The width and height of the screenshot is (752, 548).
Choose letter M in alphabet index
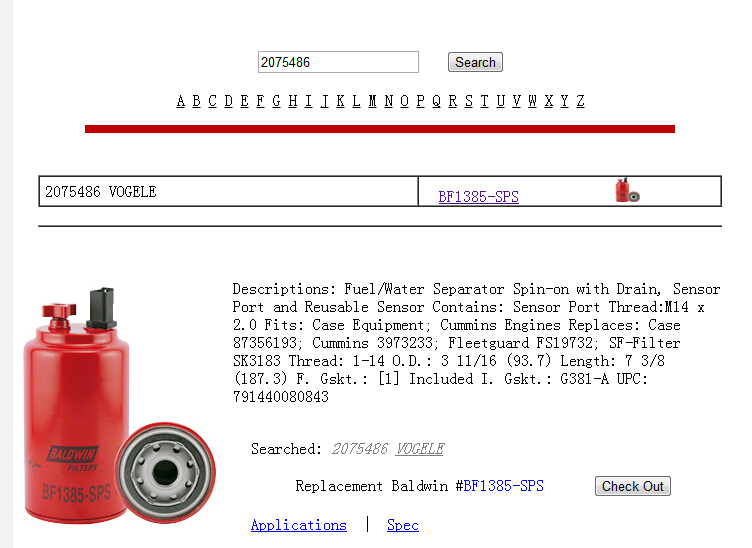(x=372, y=101)
